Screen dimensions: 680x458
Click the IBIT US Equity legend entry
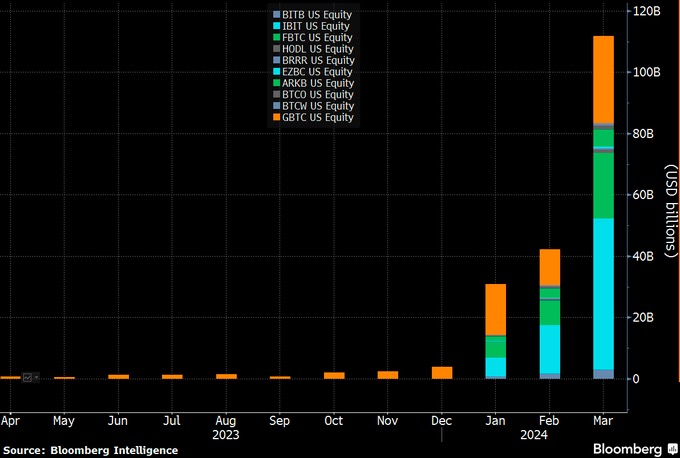[x=311, y=26]
